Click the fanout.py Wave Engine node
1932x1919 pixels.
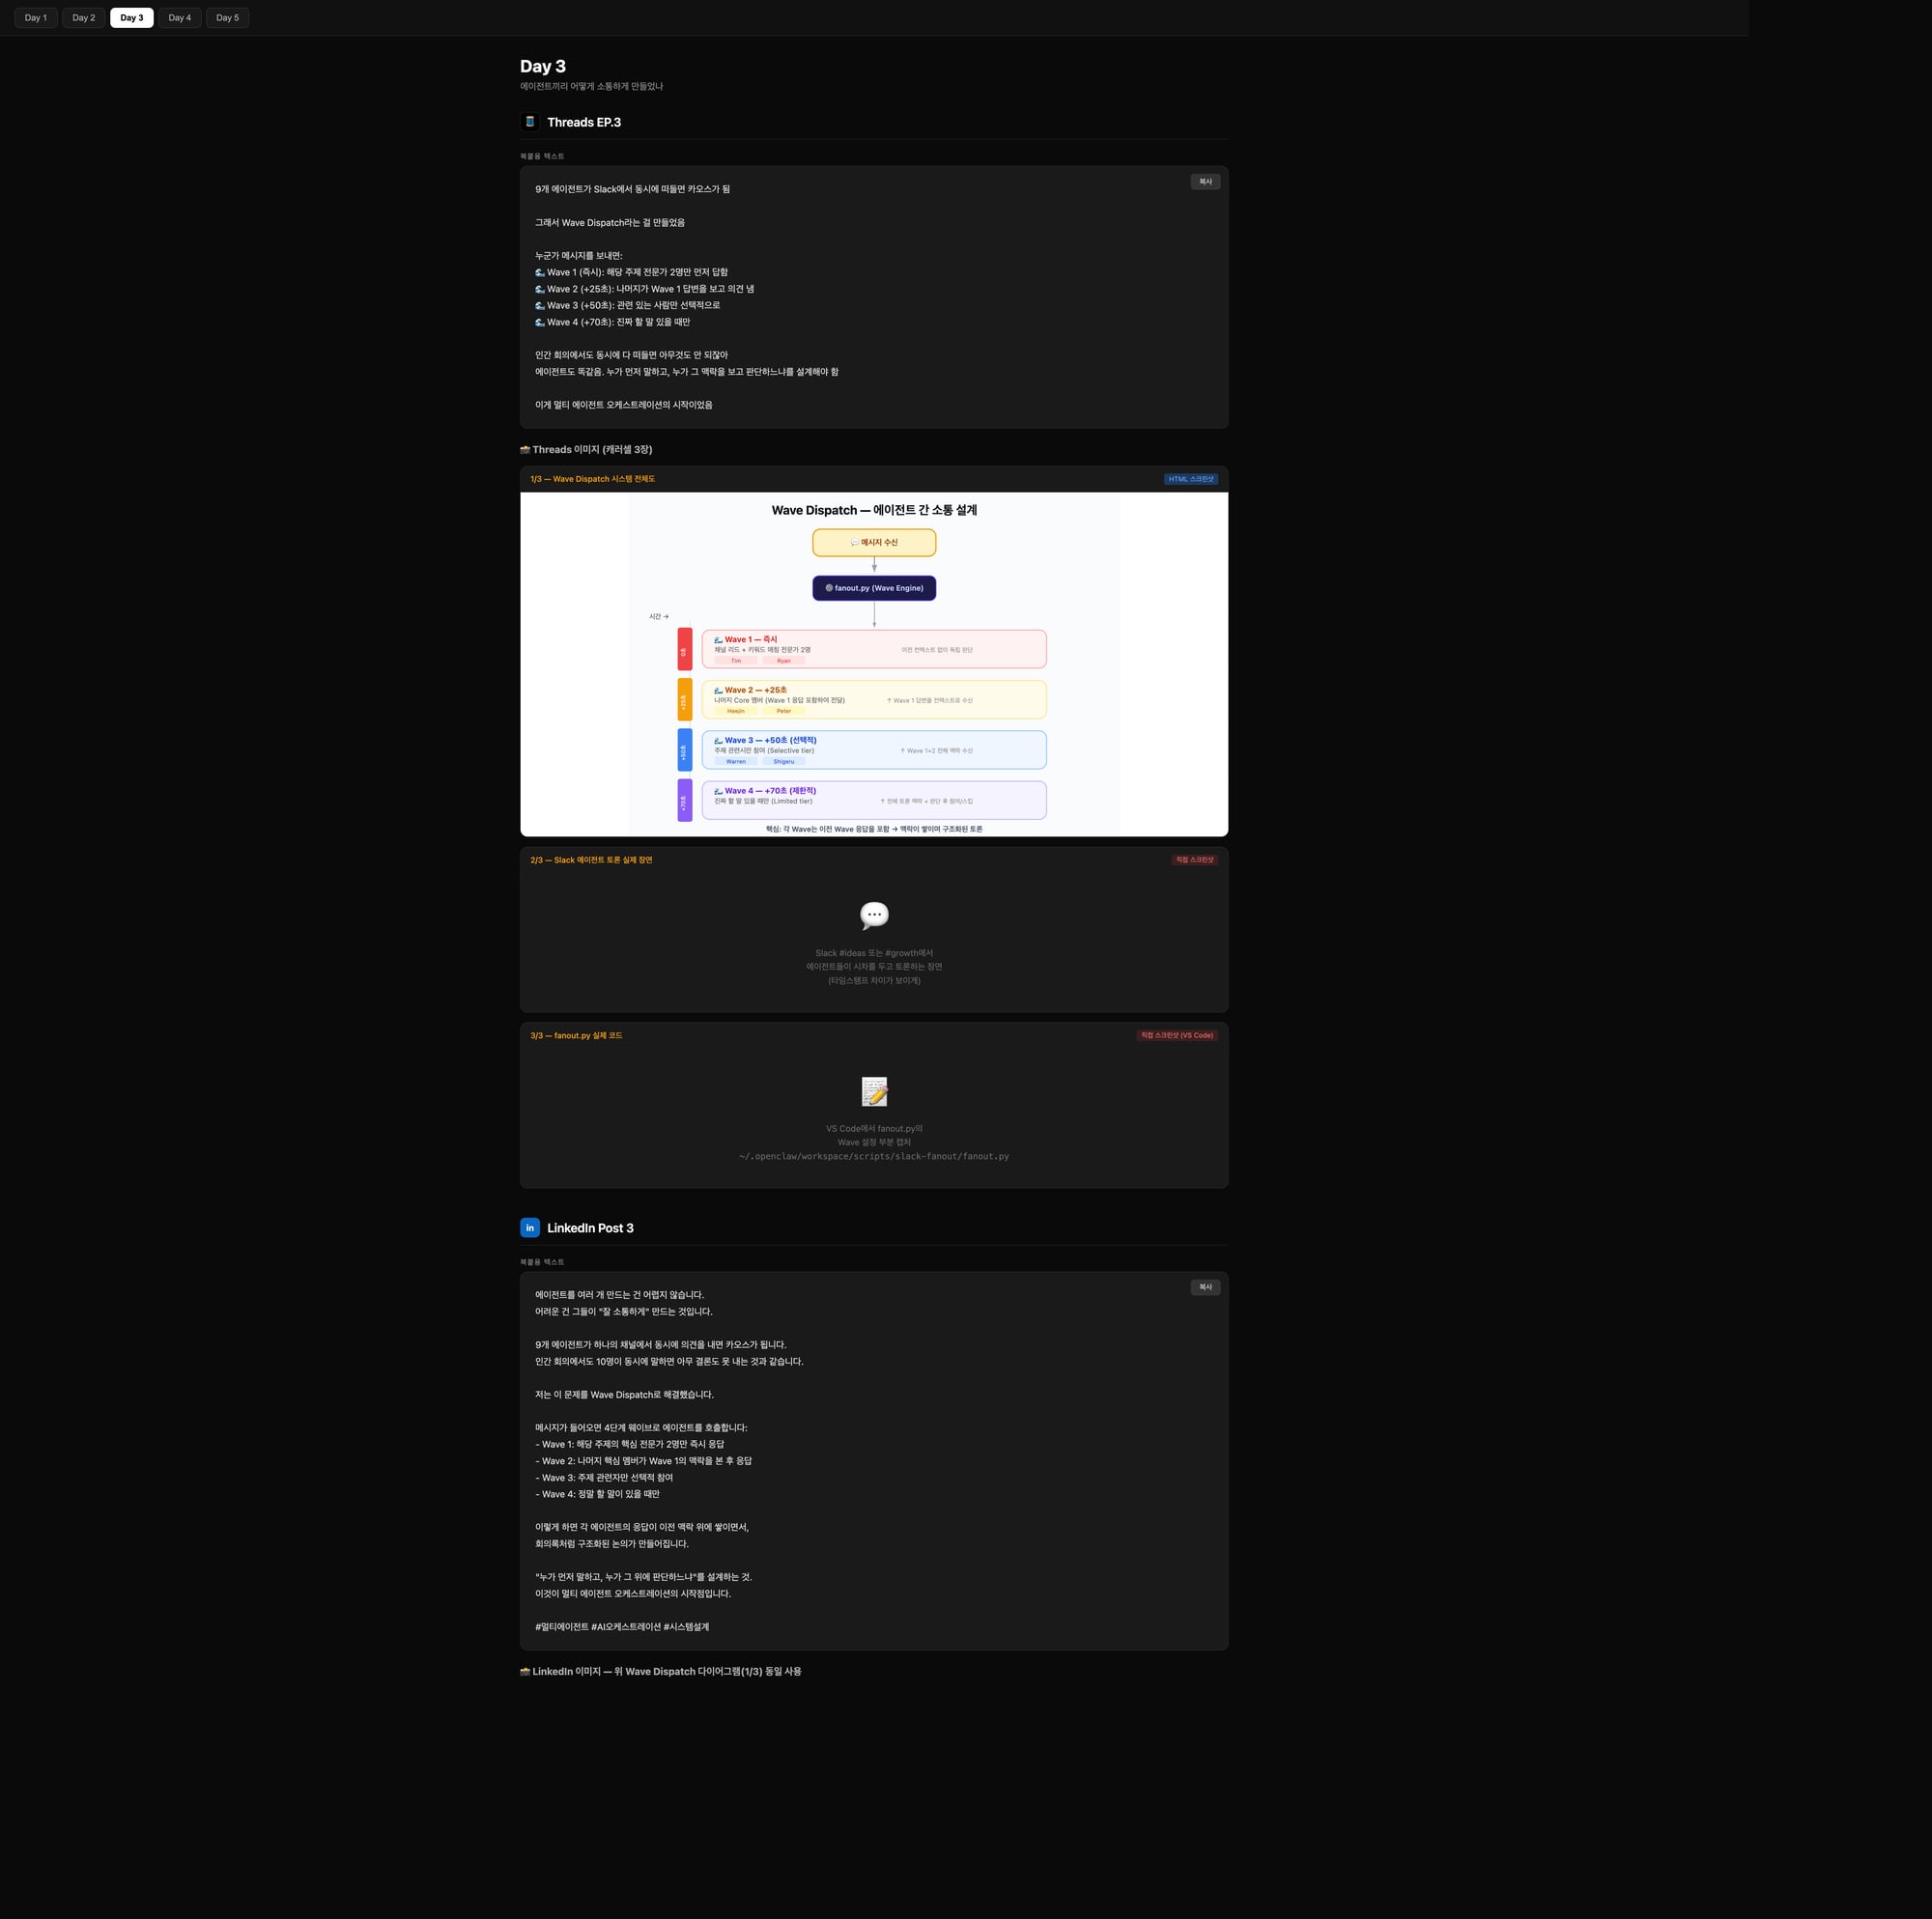pos(873,588)
